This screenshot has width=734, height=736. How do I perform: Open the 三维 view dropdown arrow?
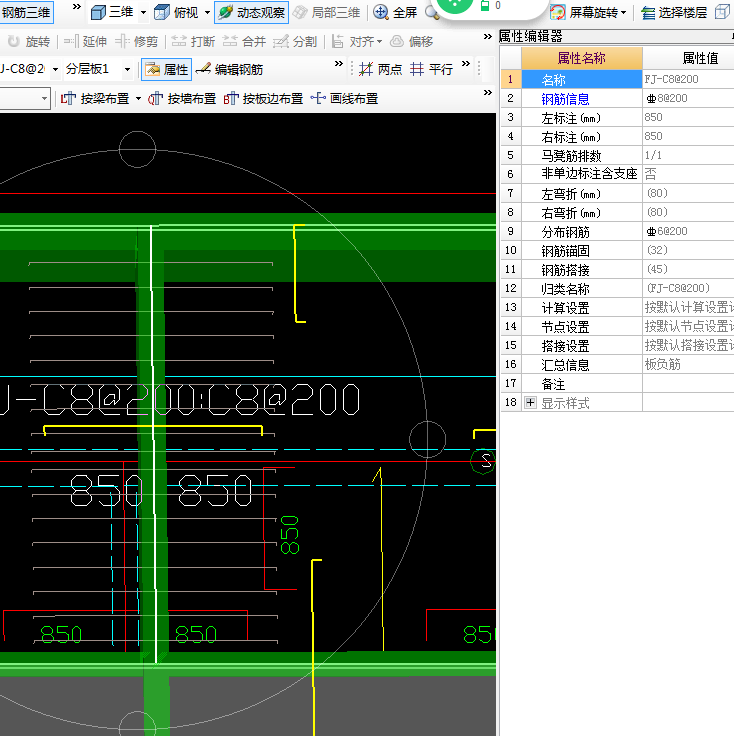(x=143, y=13)
